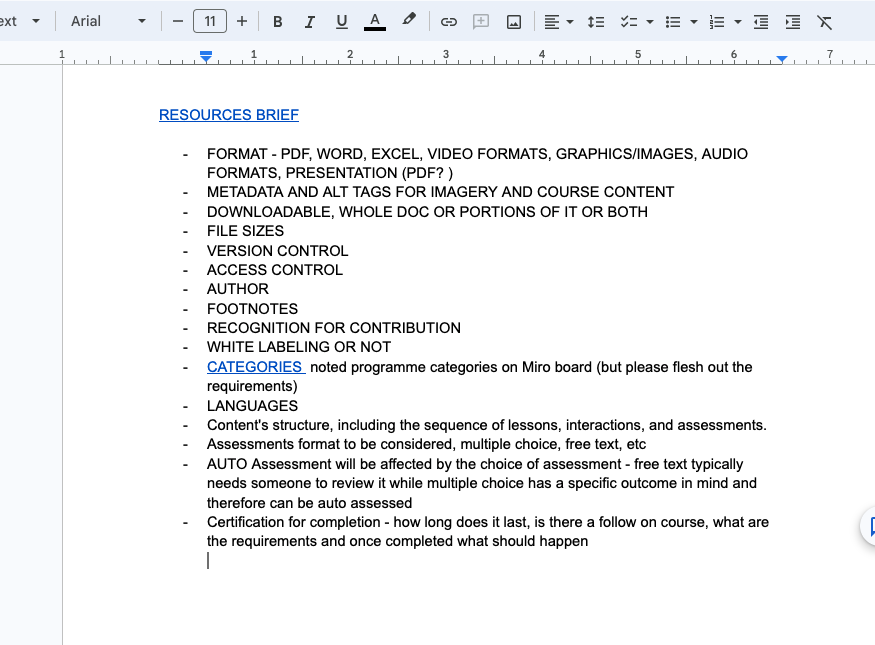Toggle italic formatting
This screenshot has width=875, height=645.
(310, 21)
